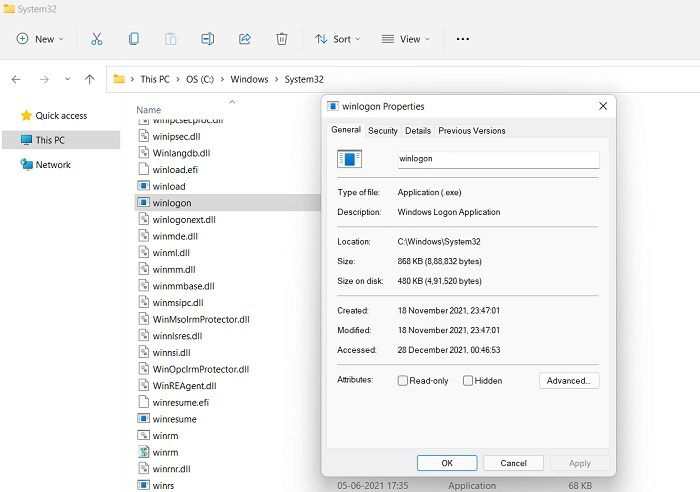The height and width of the screenshot is (492, 700).
Task: Expand the chevron after Windows in the address bar
Action: pos(276,79)
